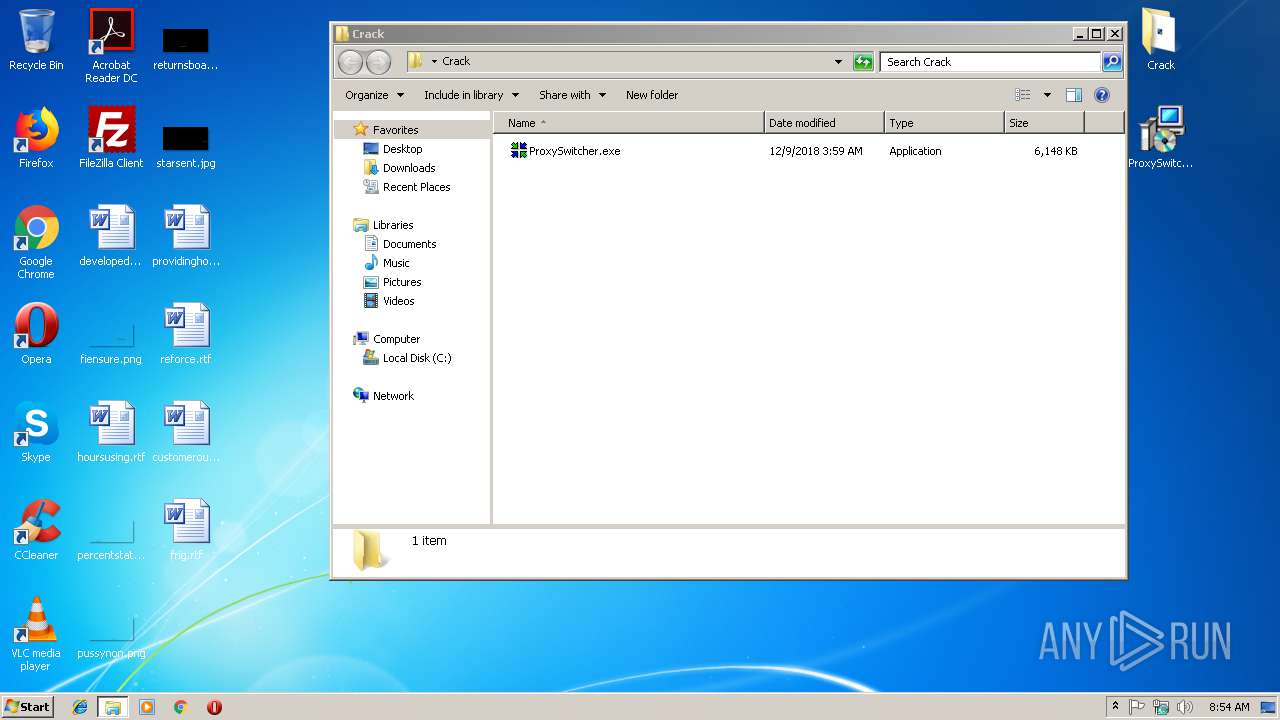Refresh the Crack folder view

coord(863,62)
